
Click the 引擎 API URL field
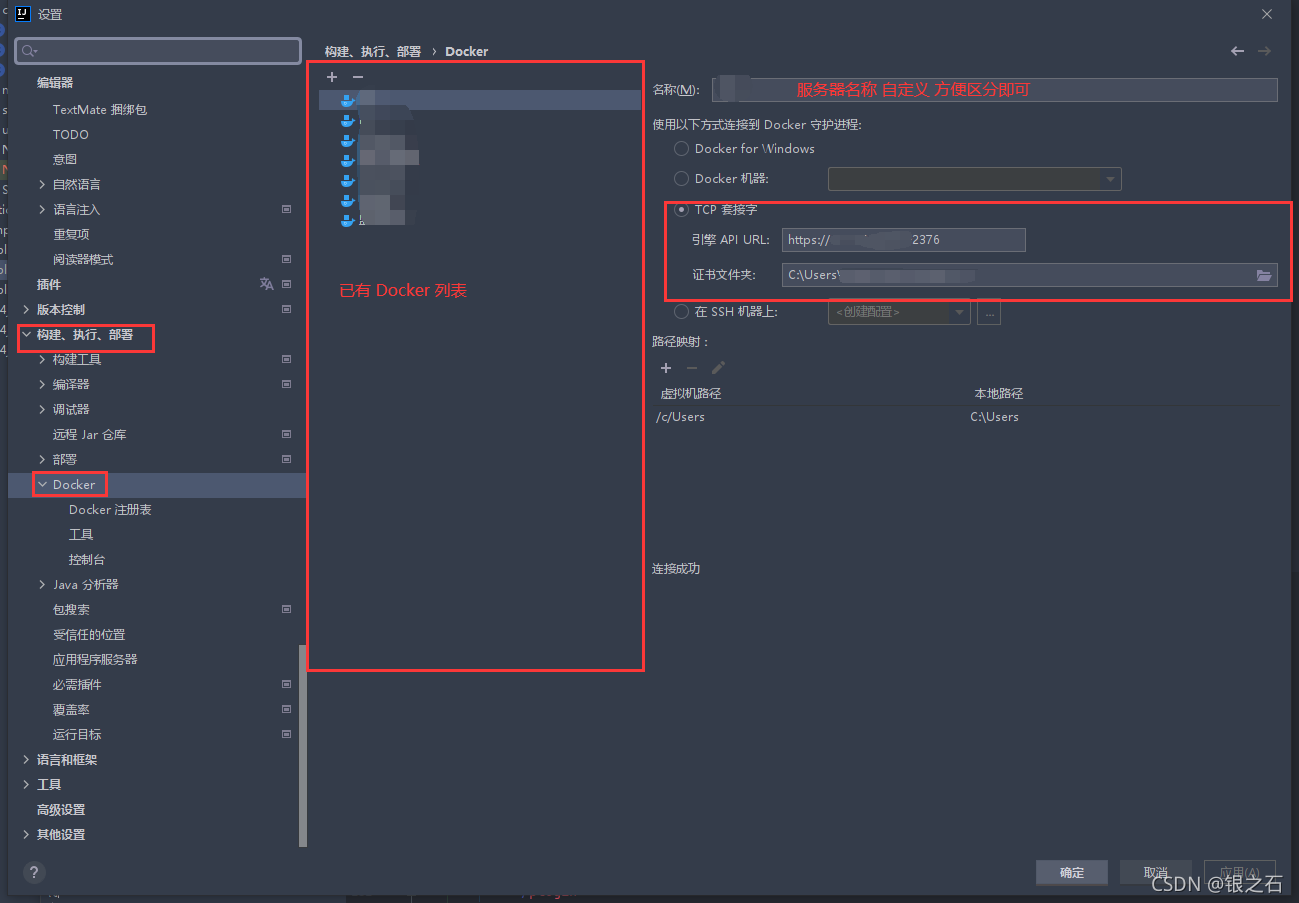pos(904,240)
